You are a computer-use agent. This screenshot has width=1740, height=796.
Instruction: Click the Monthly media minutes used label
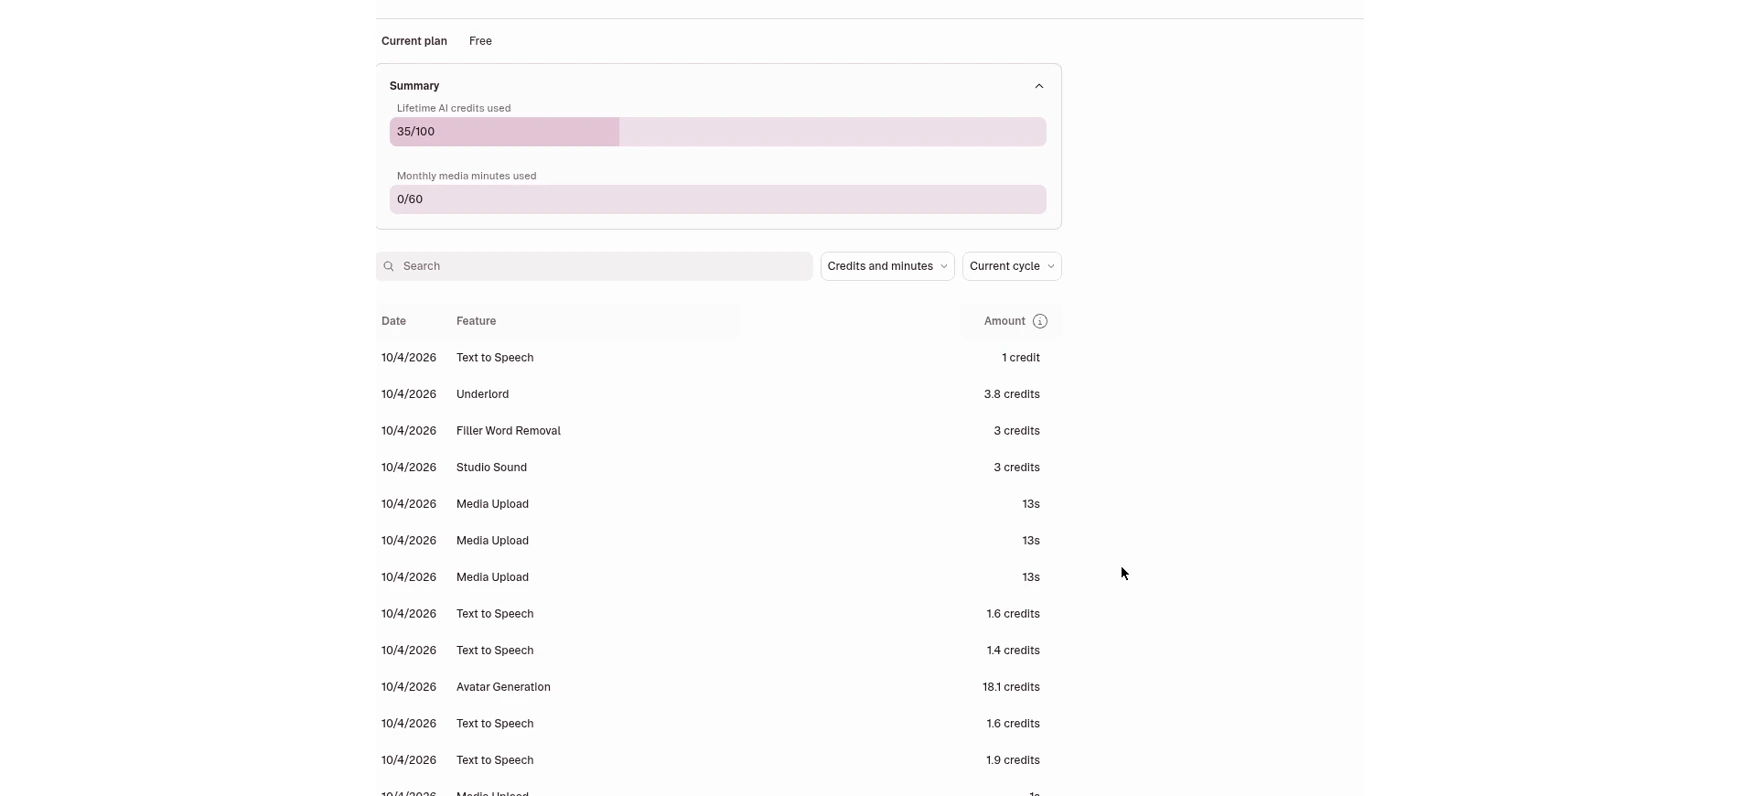pyautogui.click(x=467, y=176)
